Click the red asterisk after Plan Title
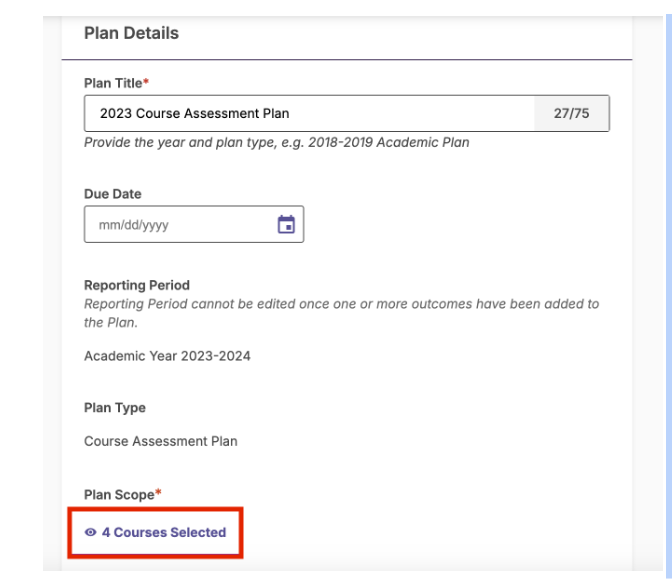The image size is (672, 588). [x=146, y=81]
